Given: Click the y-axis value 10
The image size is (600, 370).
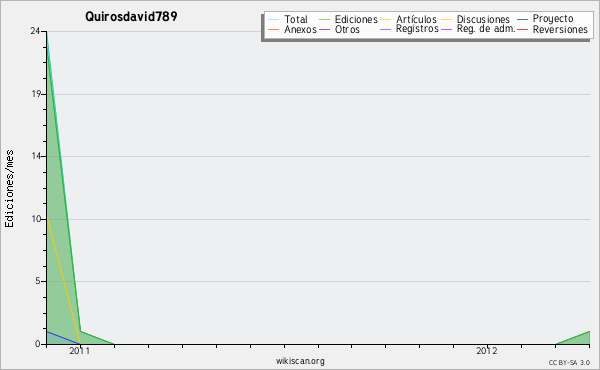Looking at the screenshot, I should [x=36, y=219].
